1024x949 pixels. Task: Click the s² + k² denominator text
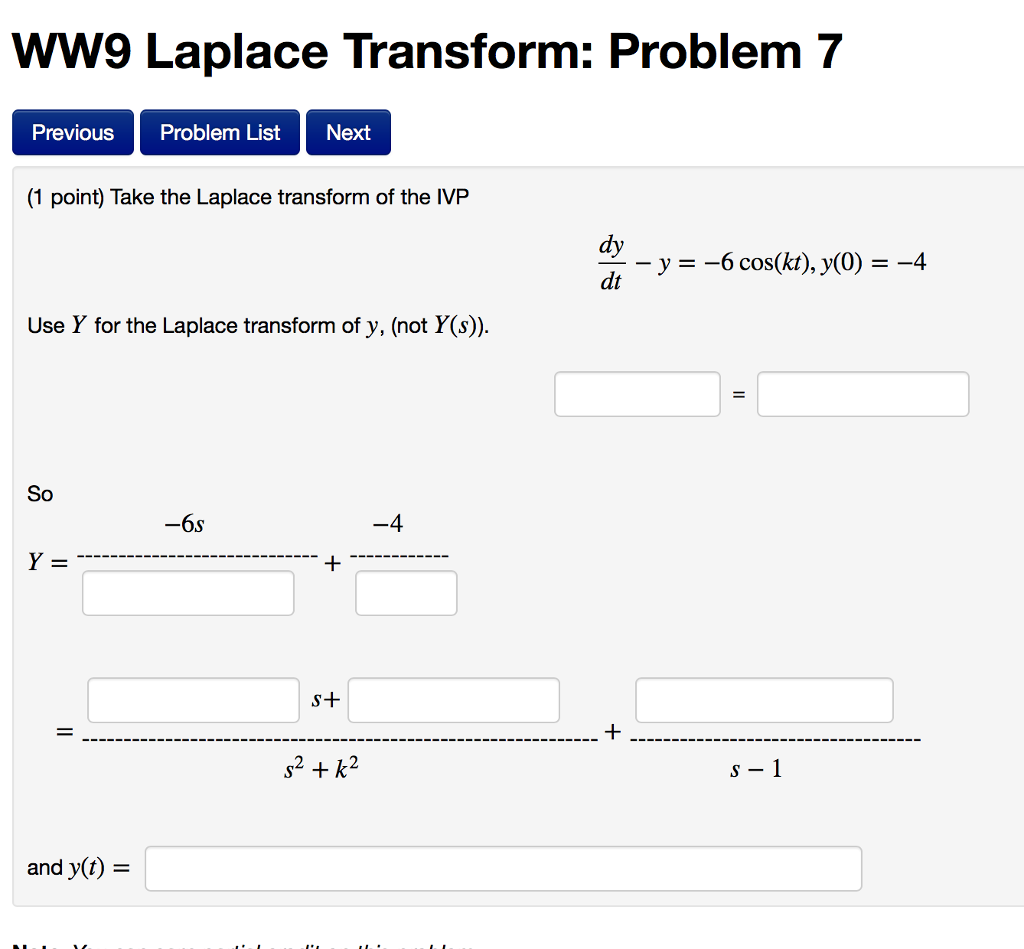[322, 768]
